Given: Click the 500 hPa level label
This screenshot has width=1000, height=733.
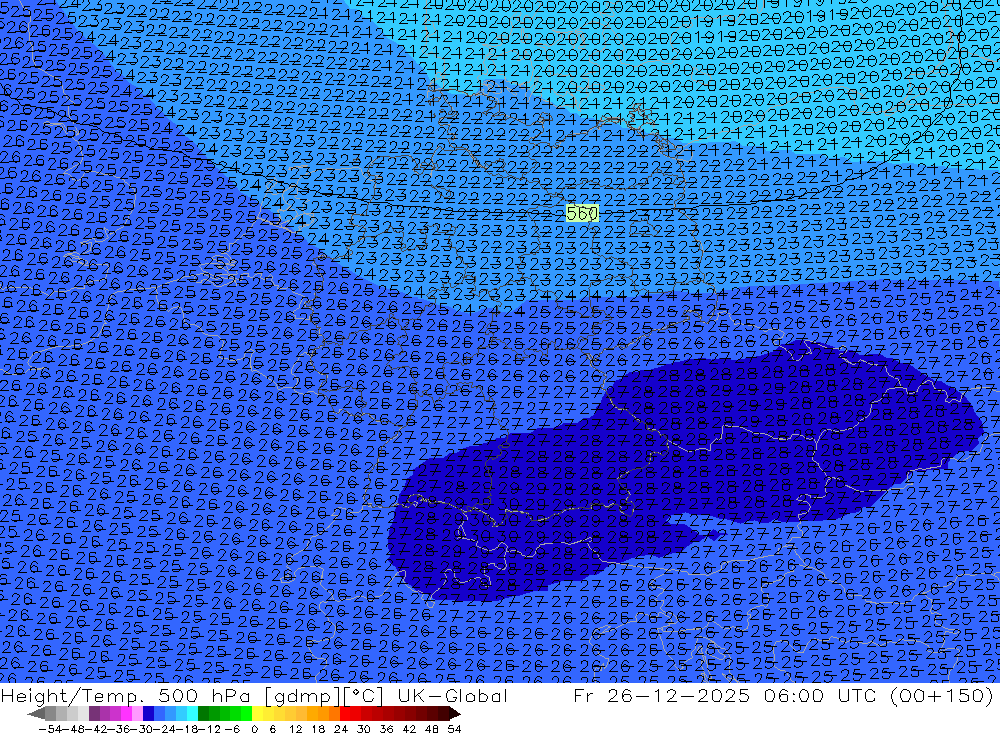Looking at the screenshot, I should [x=195, y=696].
